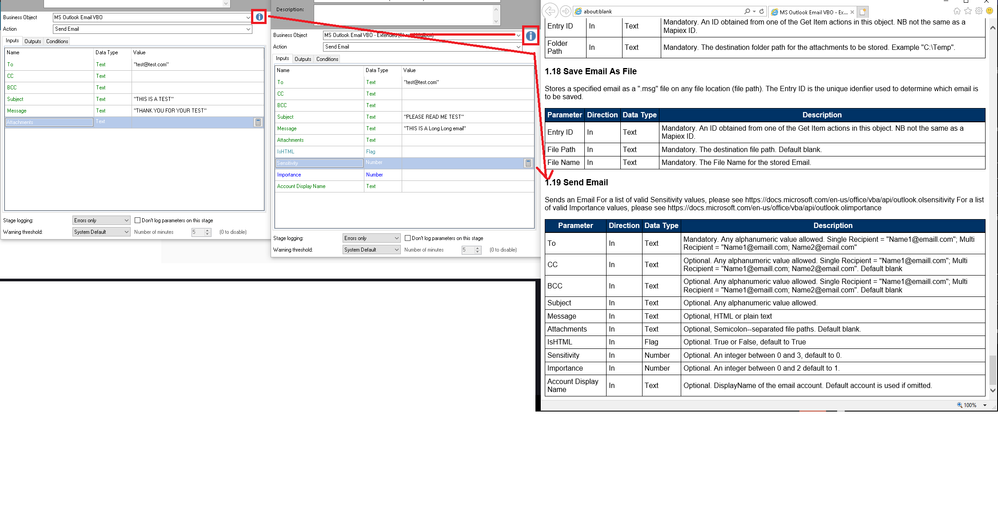Select CC row in left window
This screenshot has width=998, height=520.
tap(134, 76)
